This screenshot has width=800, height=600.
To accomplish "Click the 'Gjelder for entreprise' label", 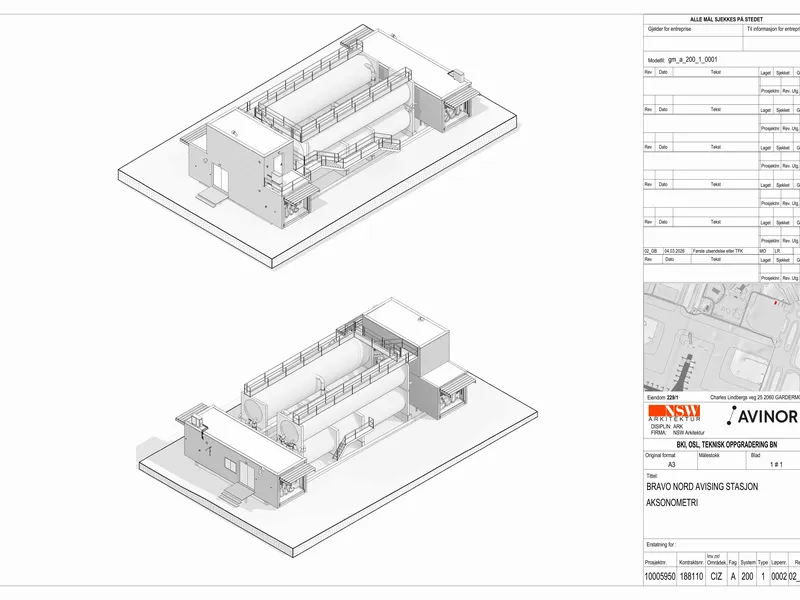I will click(x=669, y=30).
